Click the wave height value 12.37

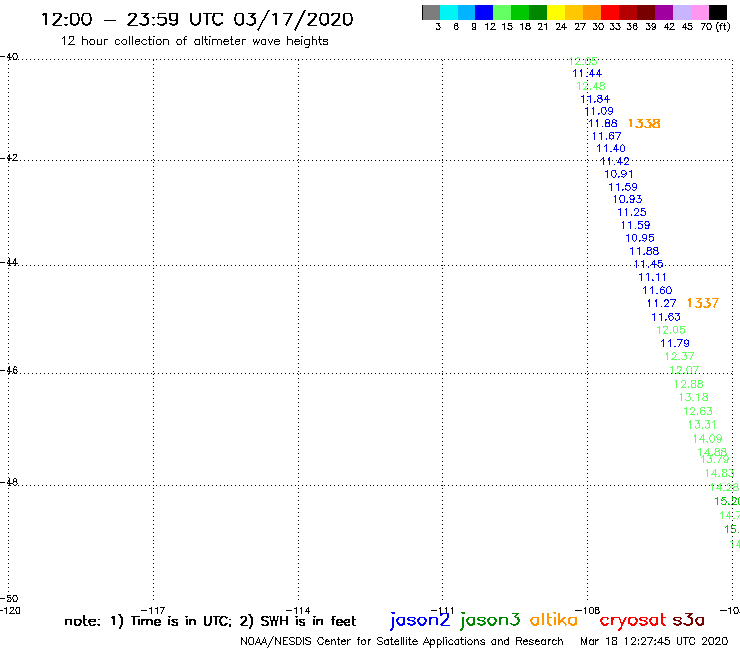680,356
